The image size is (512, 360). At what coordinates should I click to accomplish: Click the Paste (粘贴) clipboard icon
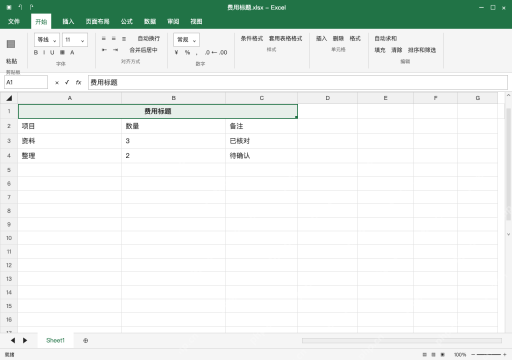[x=11, y=44]
